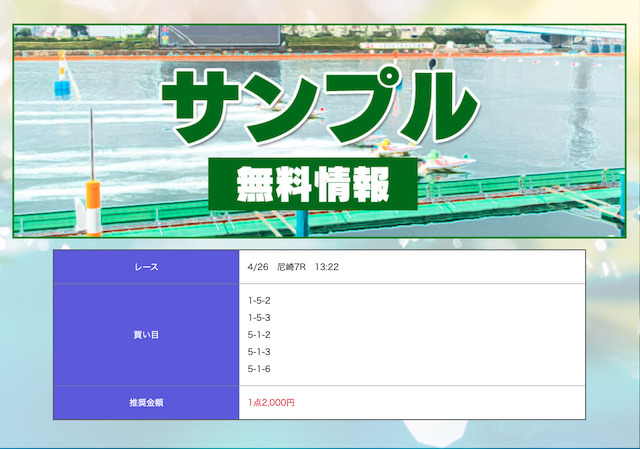This screenshot has height=449, width=640.
Task: Click the bet combination 5-1-3
Action: [x=259, y=352]
